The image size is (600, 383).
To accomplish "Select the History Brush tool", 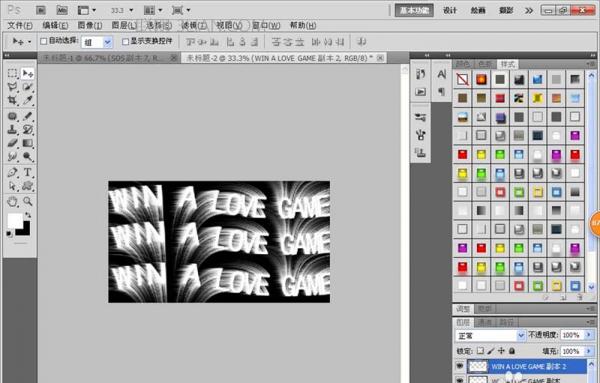I will click(28, 130).
